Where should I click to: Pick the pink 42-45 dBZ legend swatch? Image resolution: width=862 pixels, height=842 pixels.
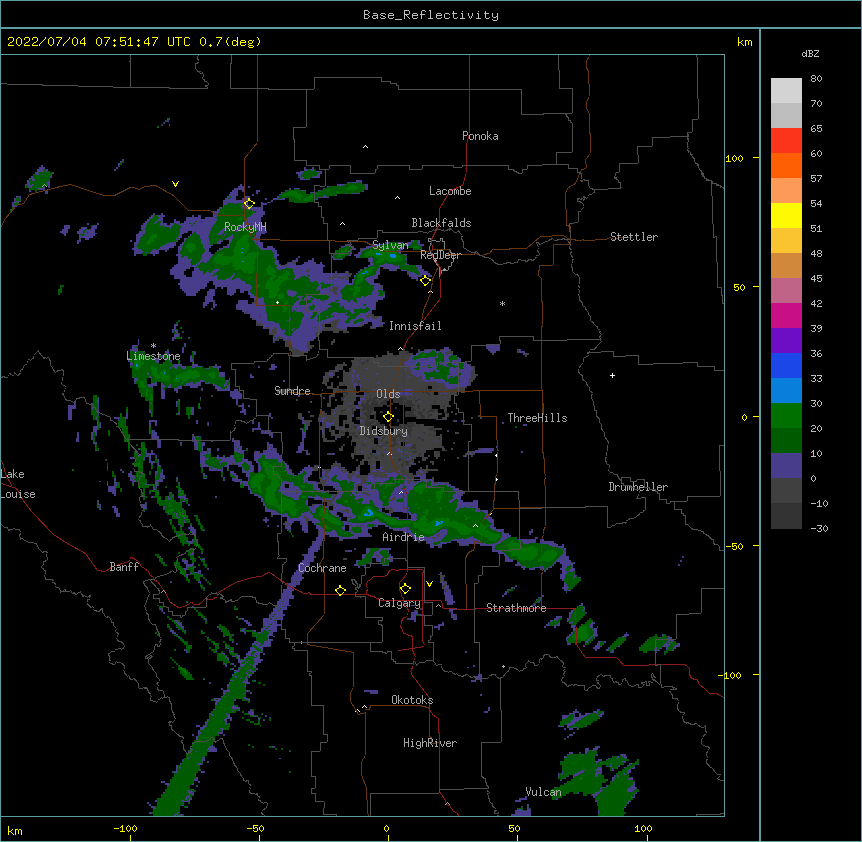click(786, 291)
